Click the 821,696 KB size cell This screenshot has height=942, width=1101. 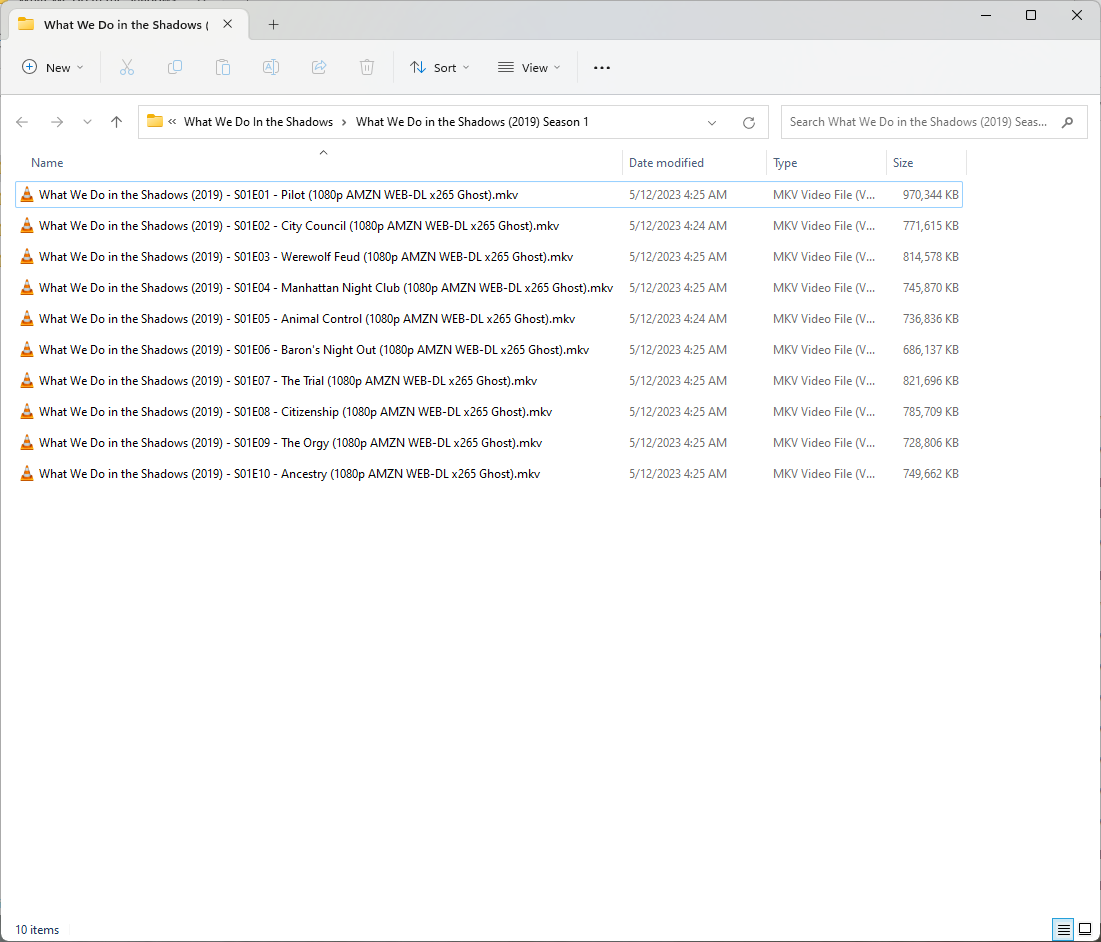(x=930, y=380)
